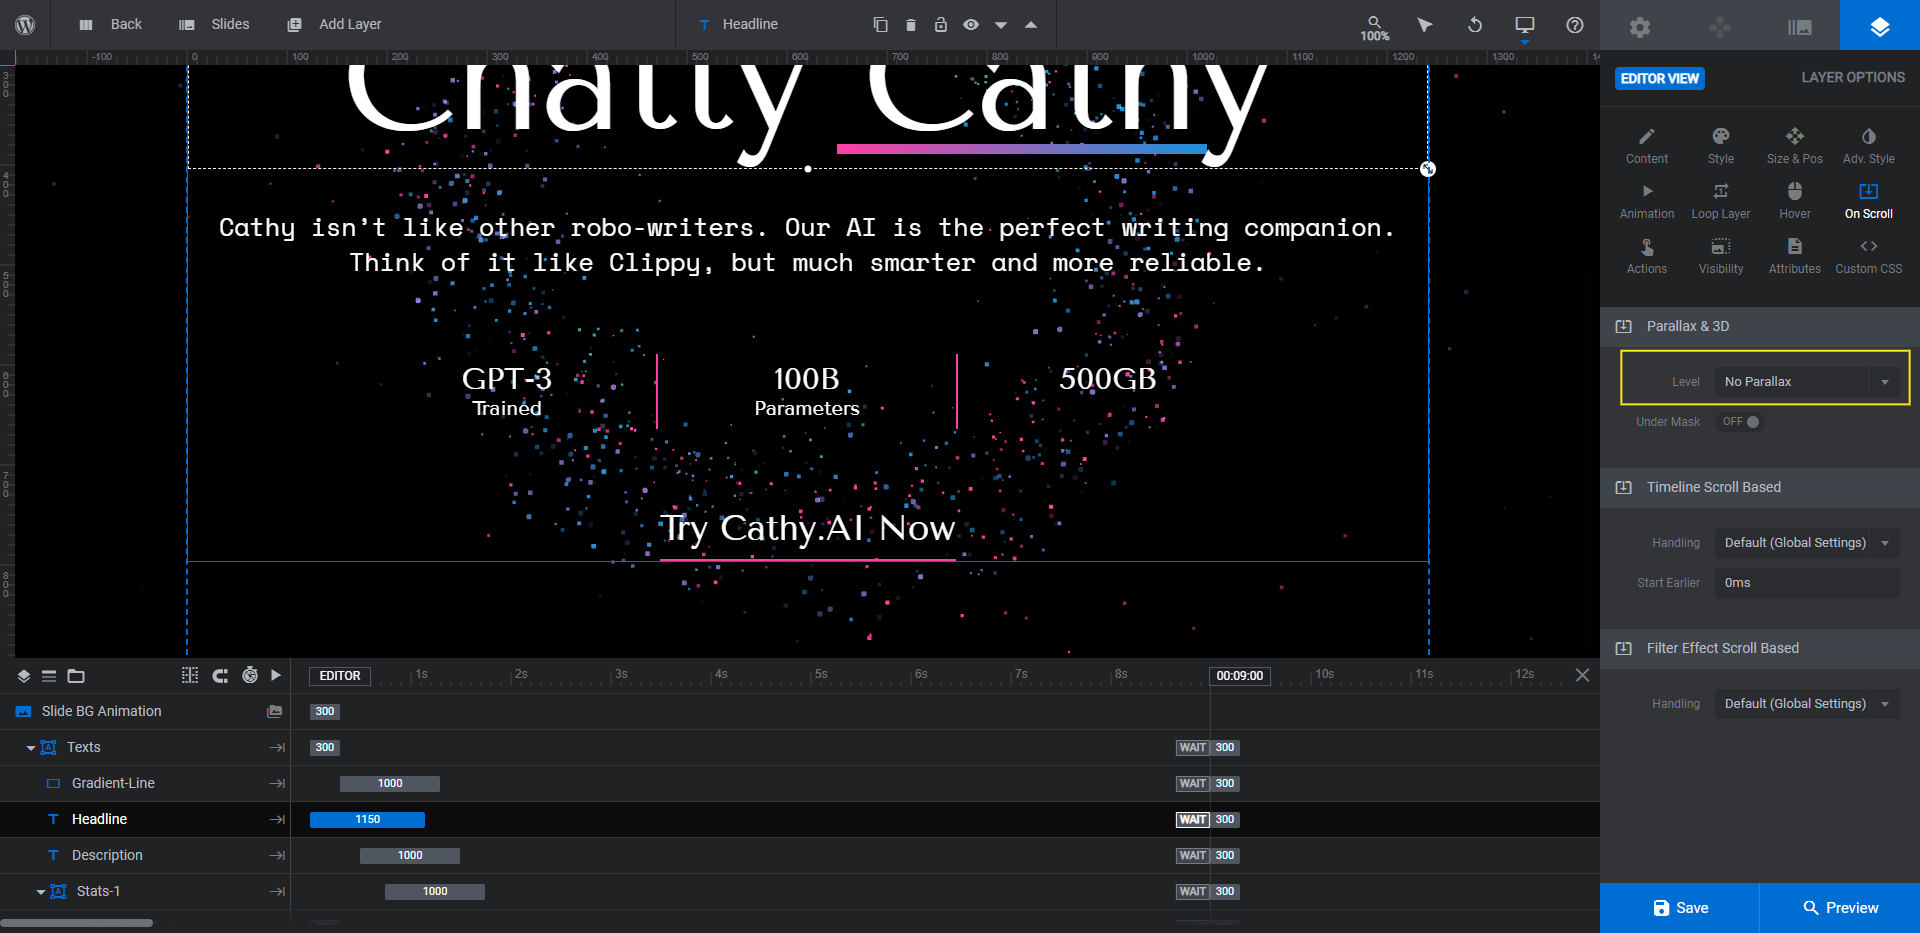This screenshot has width=1920, height=933.
Task: Open the Actions settings
Action: [1647, 256]
